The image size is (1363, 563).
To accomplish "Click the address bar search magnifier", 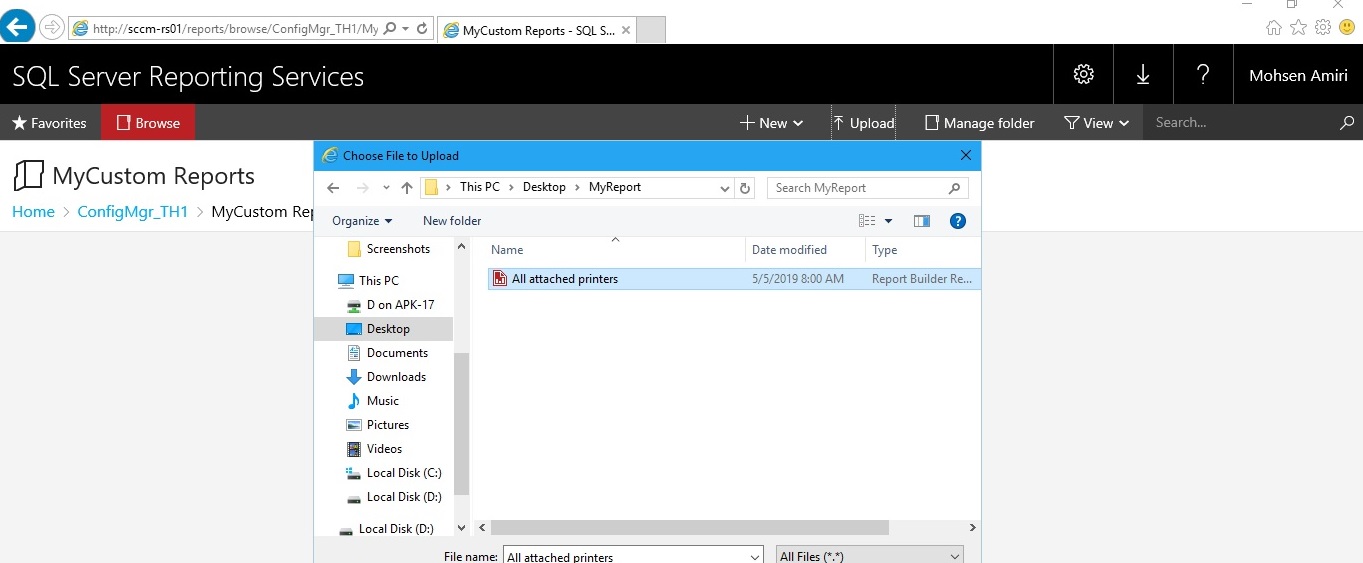I will [389, 29].
